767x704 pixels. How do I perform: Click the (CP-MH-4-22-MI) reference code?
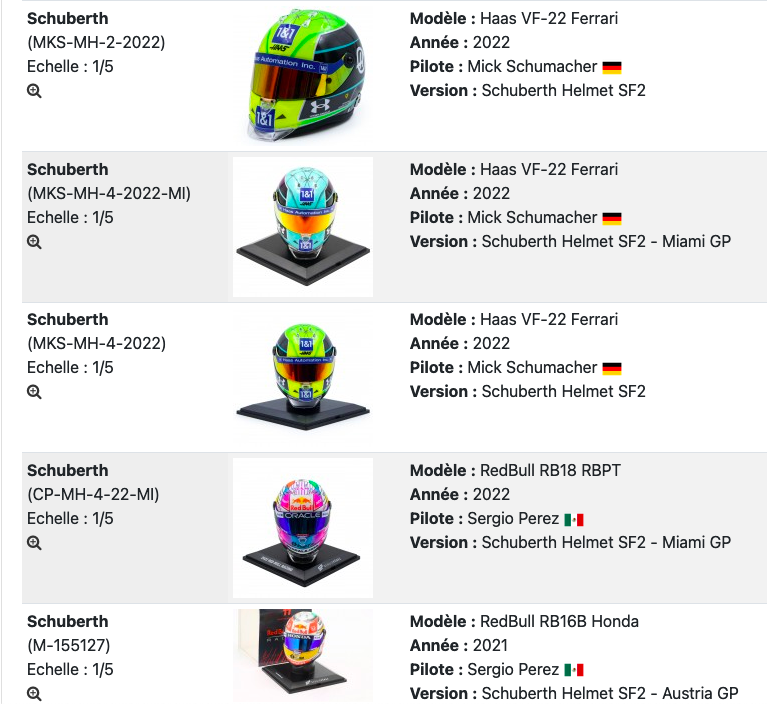click(x=93, y=494)
